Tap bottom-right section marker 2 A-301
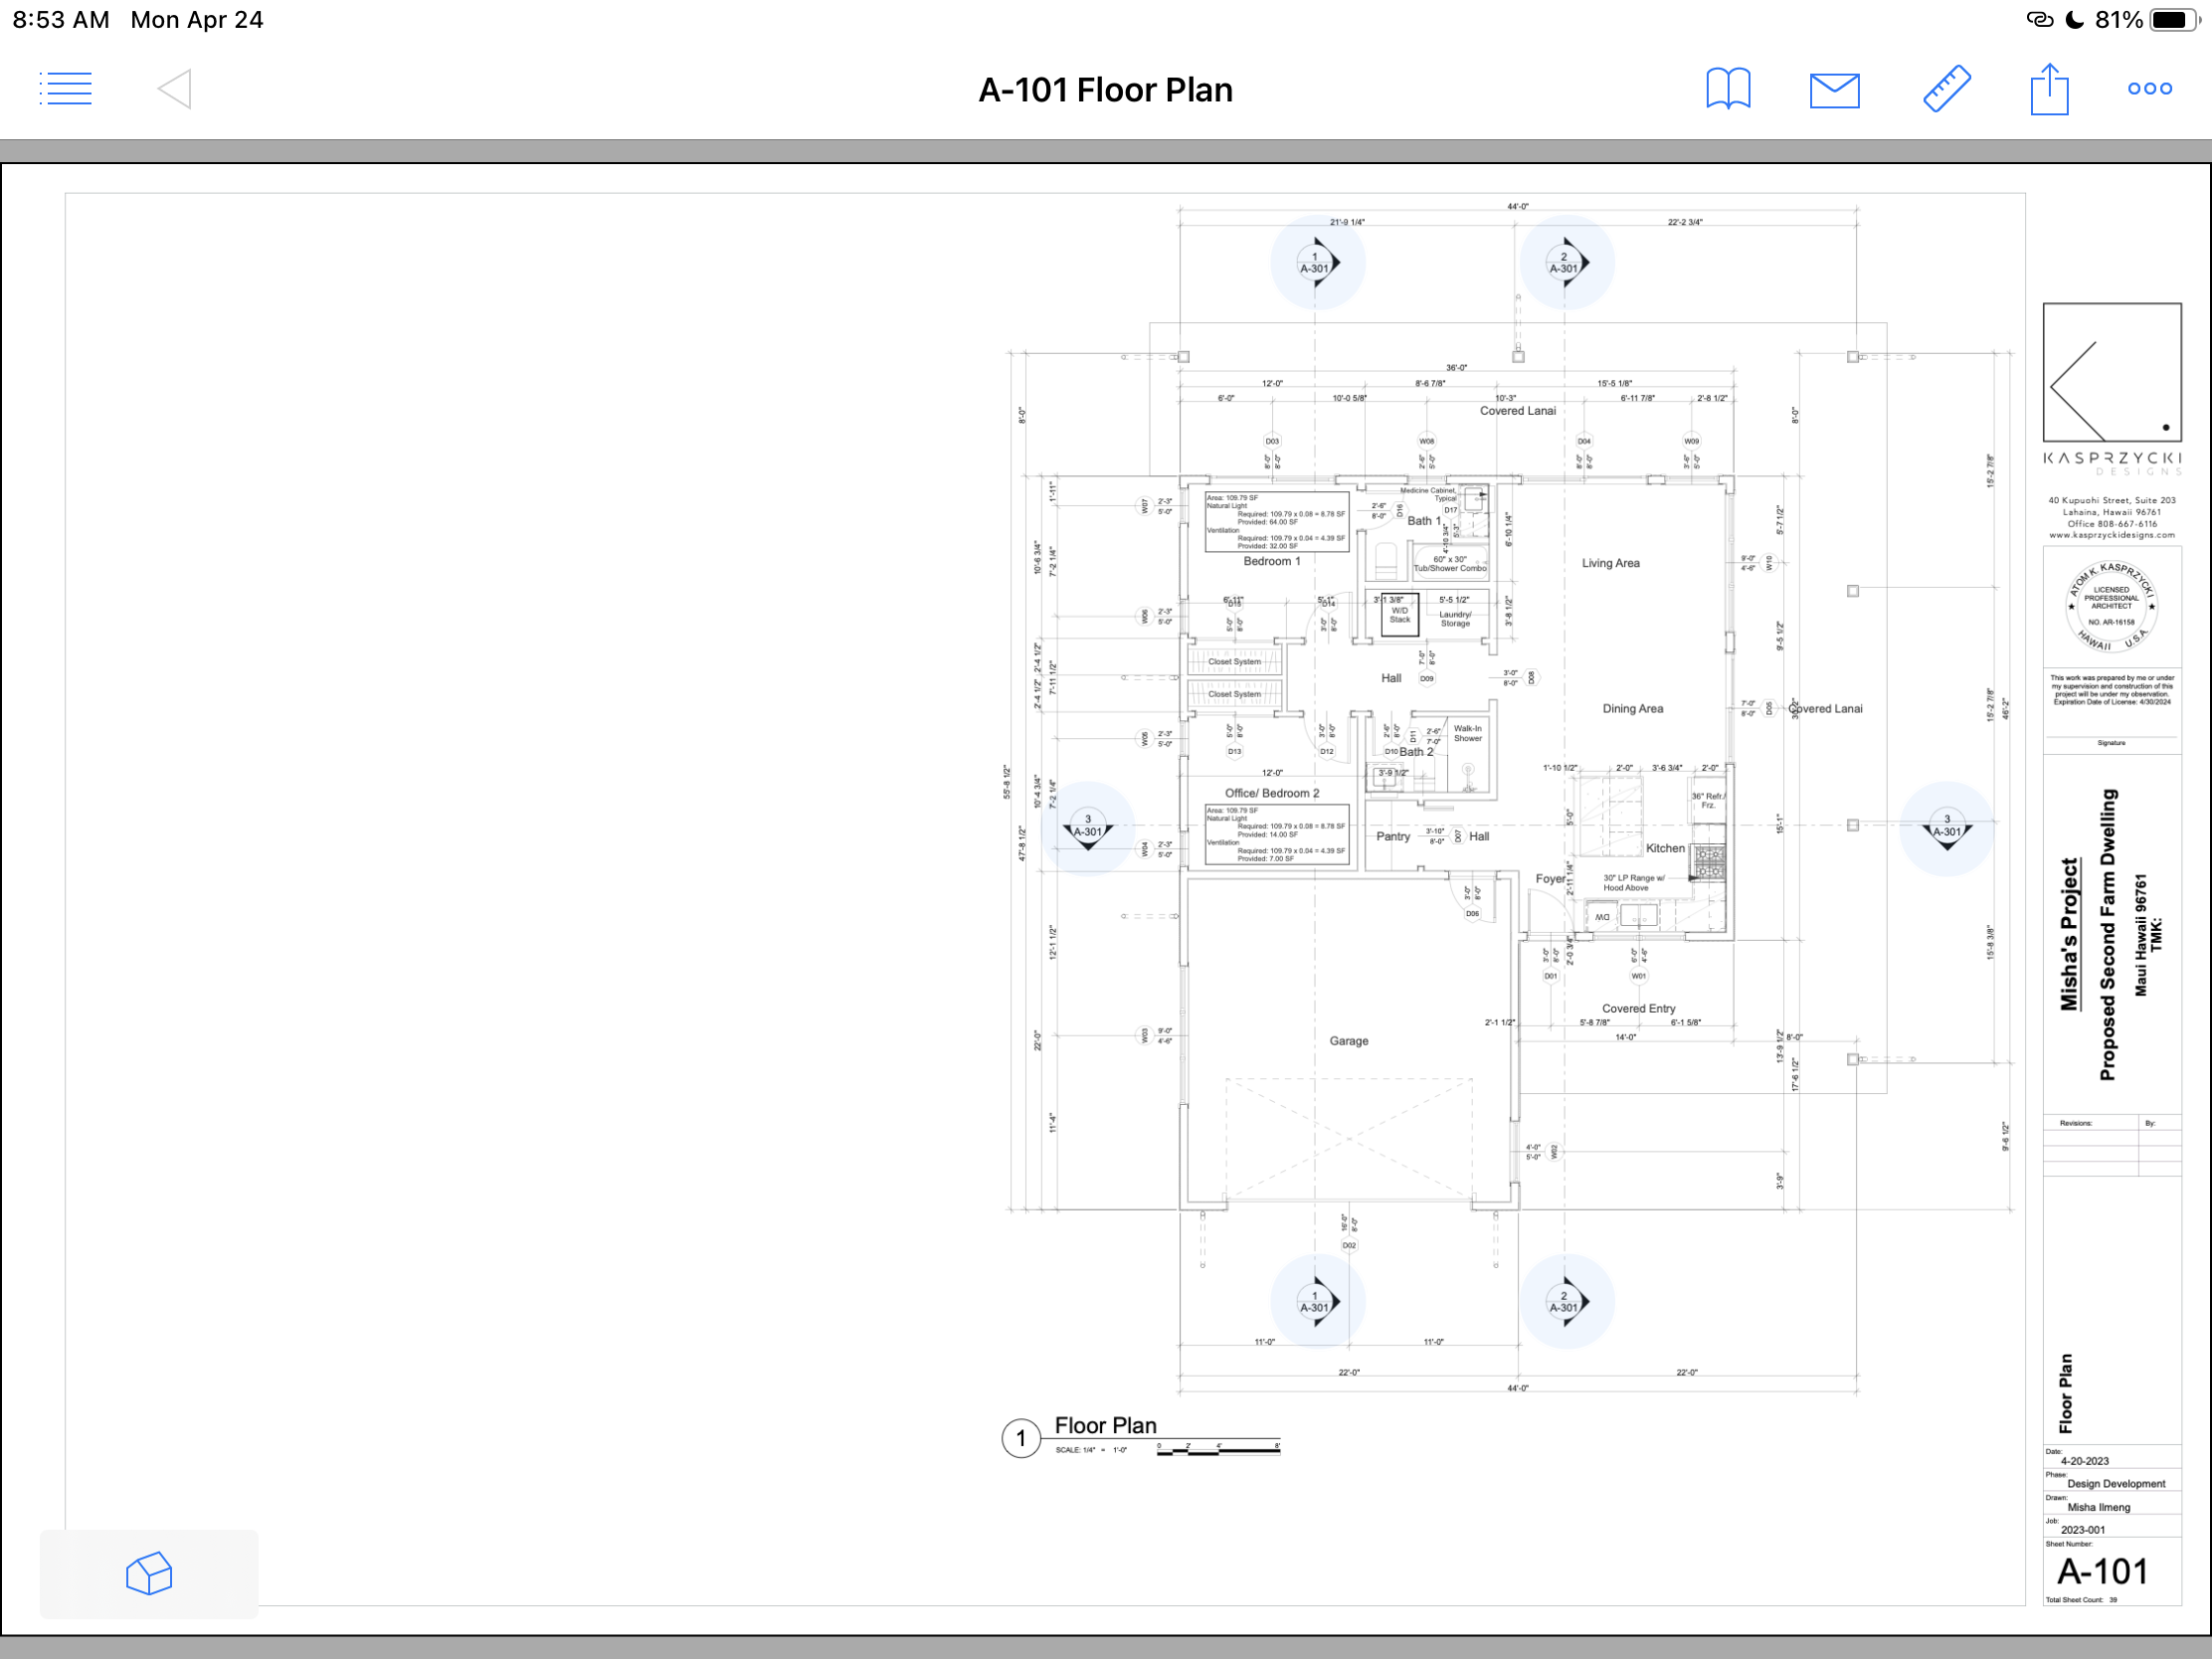The image size is (2212, 1659). point(1566,1302)
